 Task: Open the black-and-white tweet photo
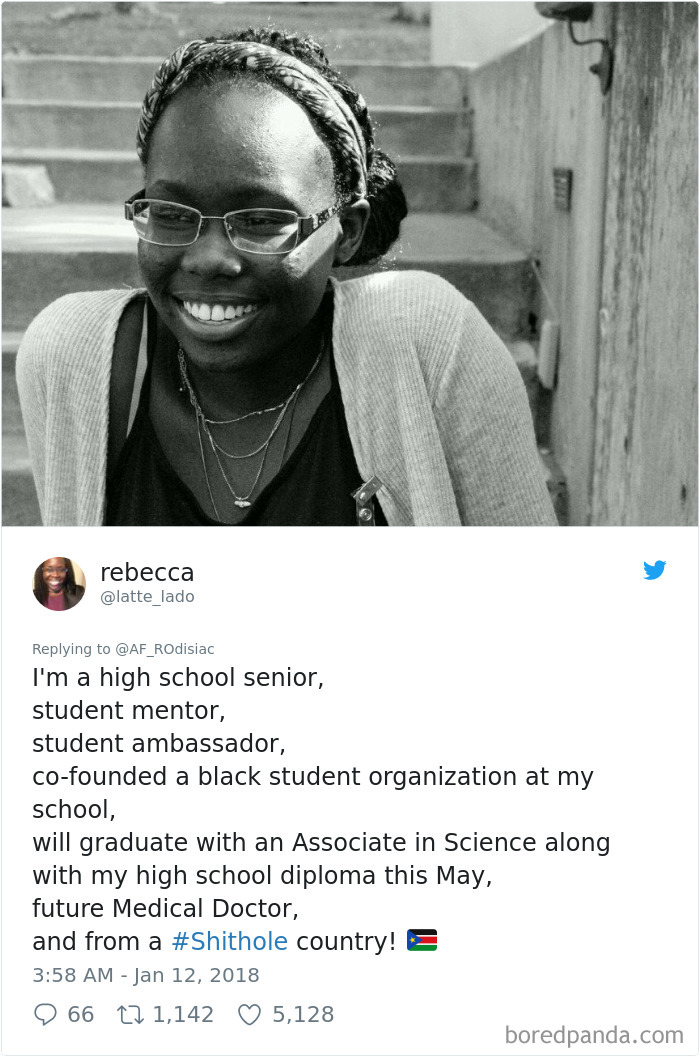[350, 264]
